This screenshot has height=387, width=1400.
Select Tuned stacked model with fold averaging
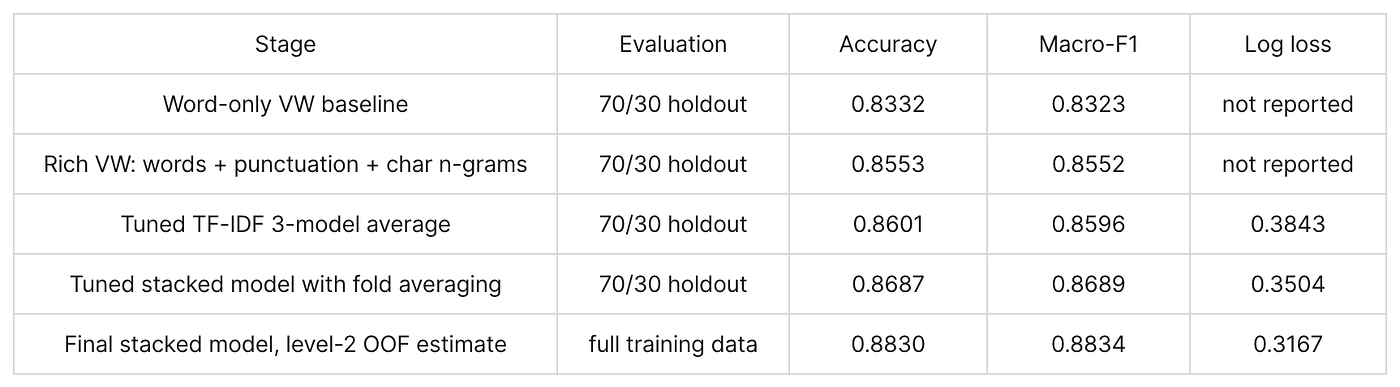point(285,284)
